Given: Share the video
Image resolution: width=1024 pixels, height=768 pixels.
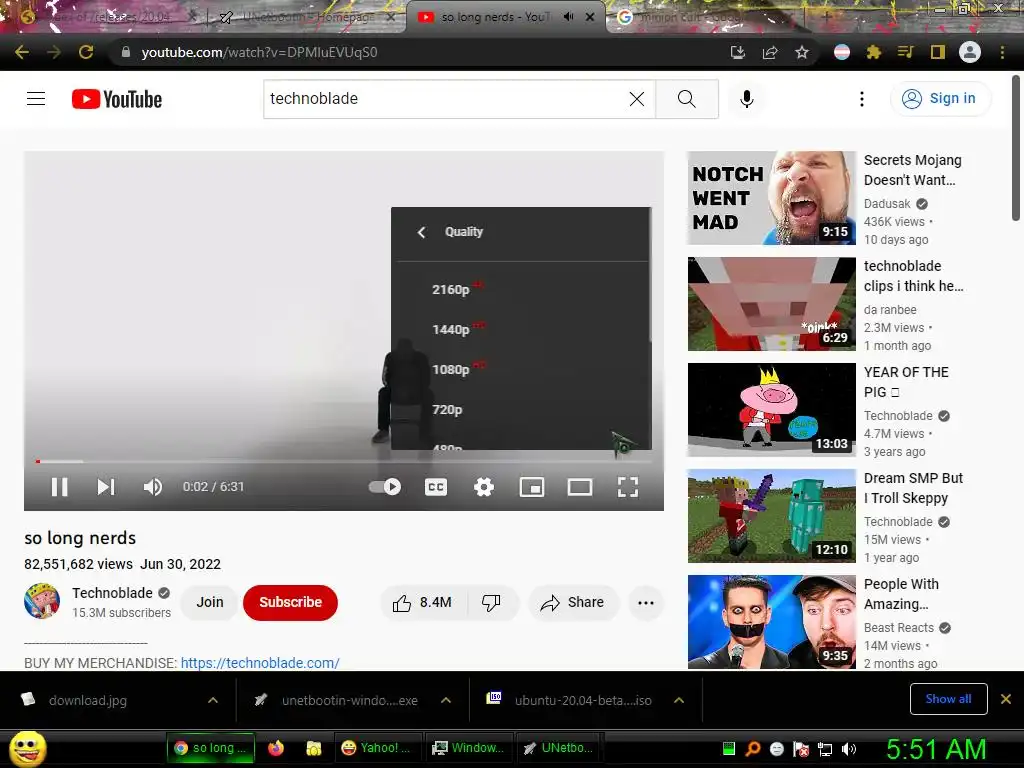Looking at the screenshot, I should point(572,602).
